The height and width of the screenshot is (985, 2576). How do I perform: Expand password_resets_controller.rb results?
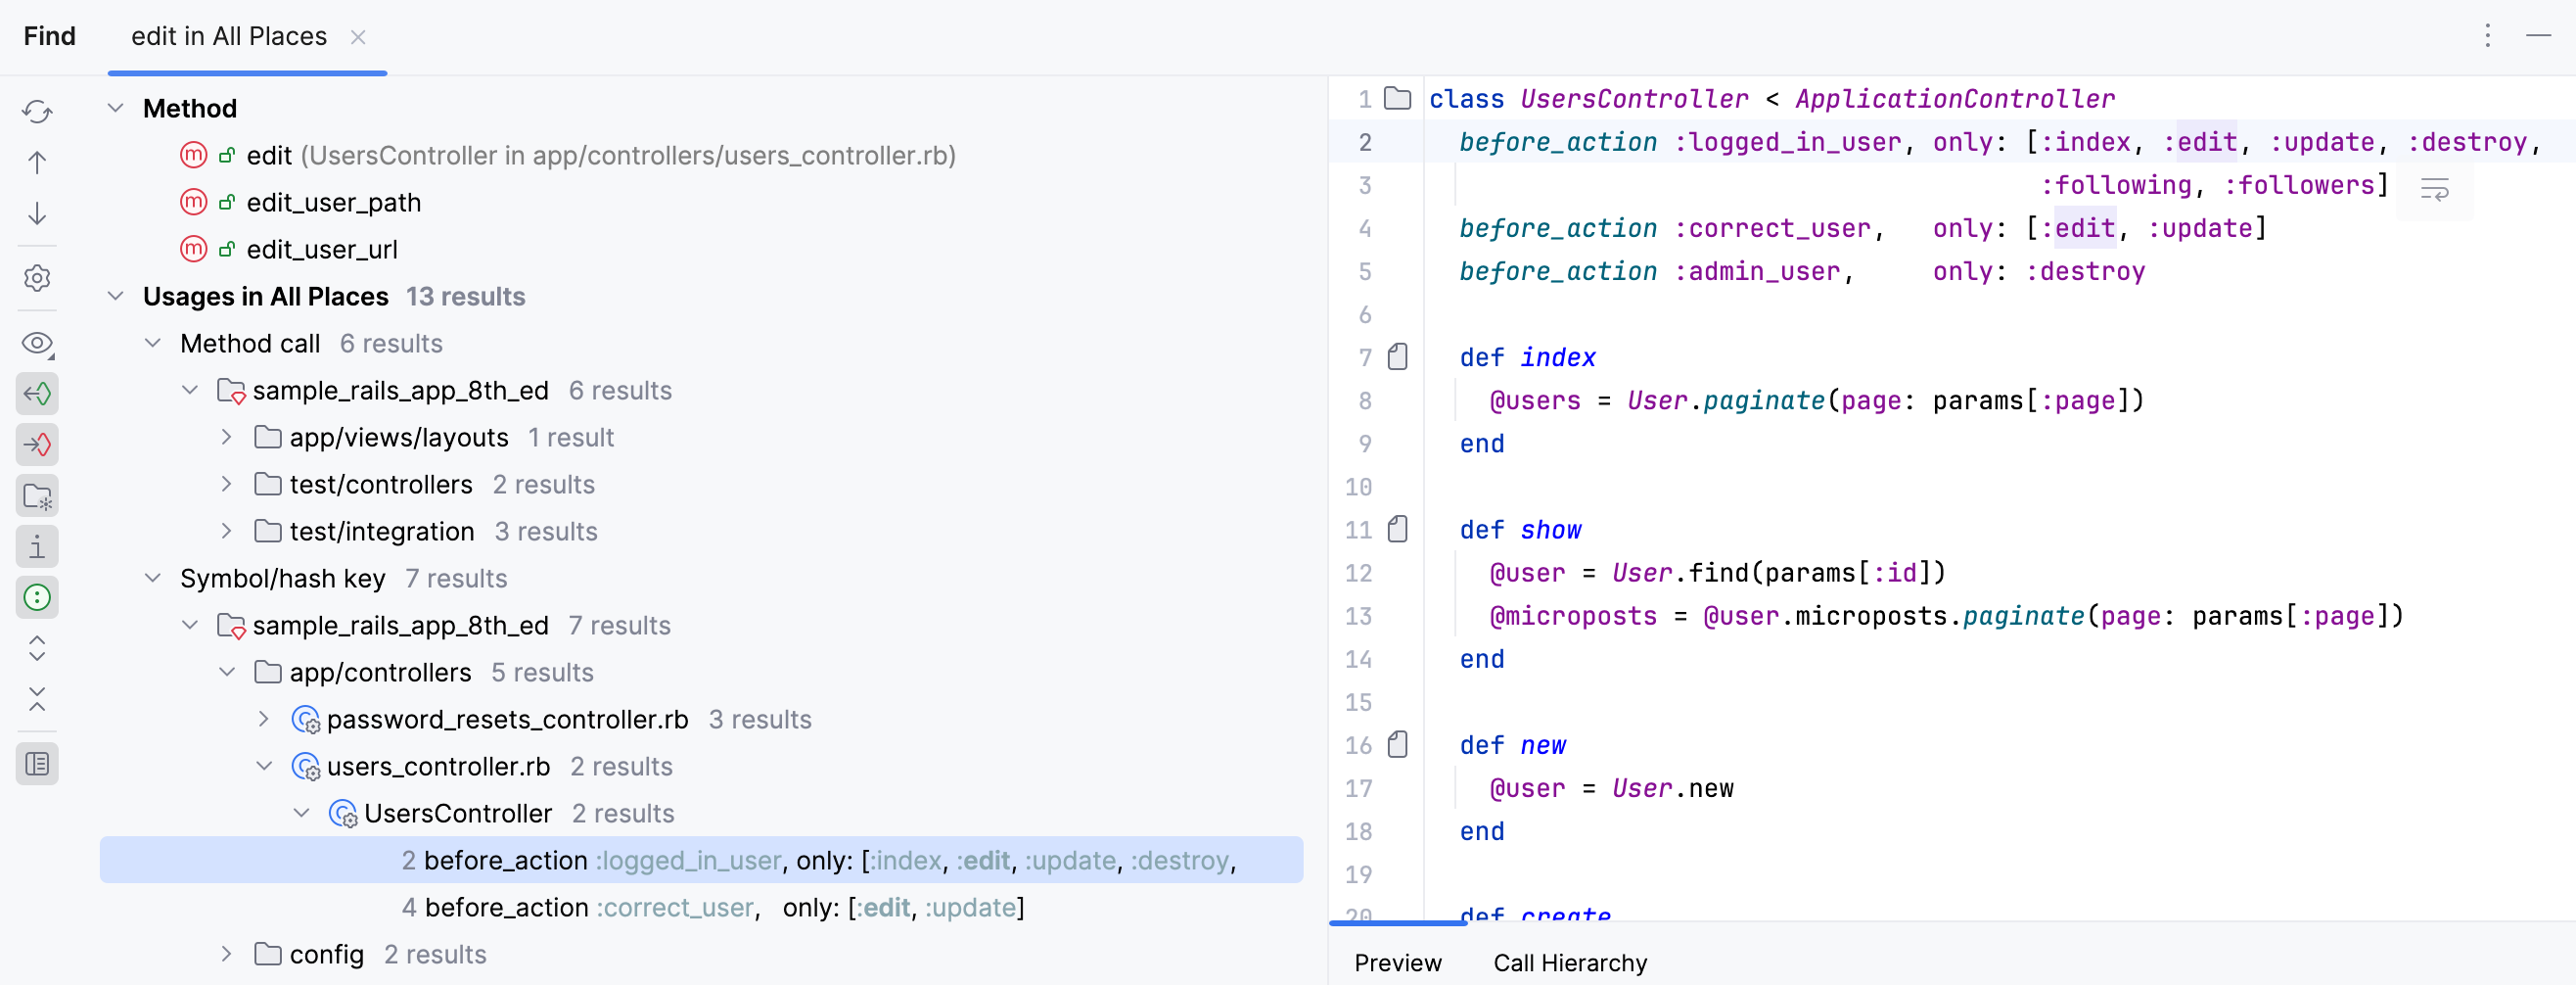pyautogui.click(x=264, y=720)
